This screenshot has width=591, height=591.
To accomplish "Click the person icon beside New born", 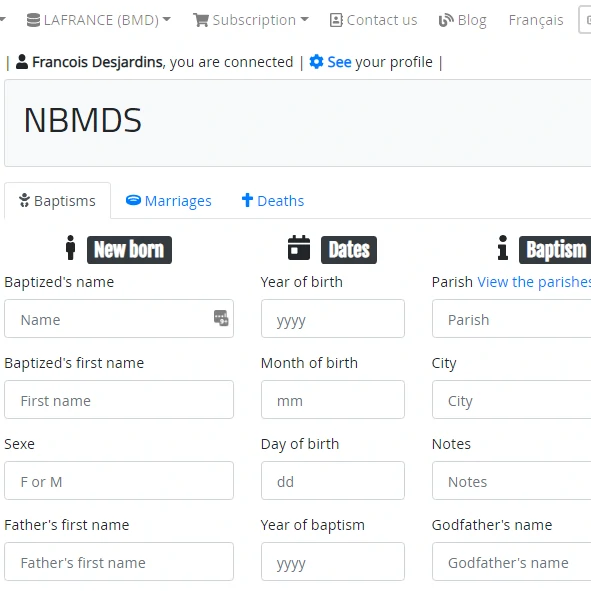I will (x=70, y=248).
